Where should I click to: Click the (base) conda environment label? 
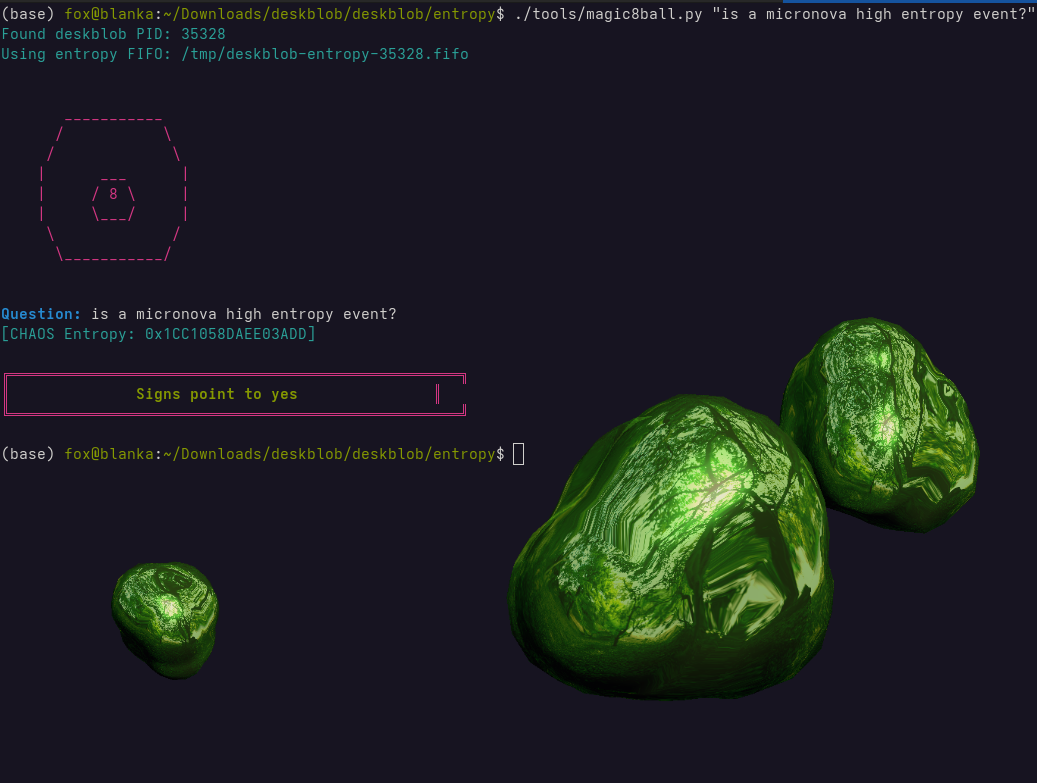click(29, 453)
